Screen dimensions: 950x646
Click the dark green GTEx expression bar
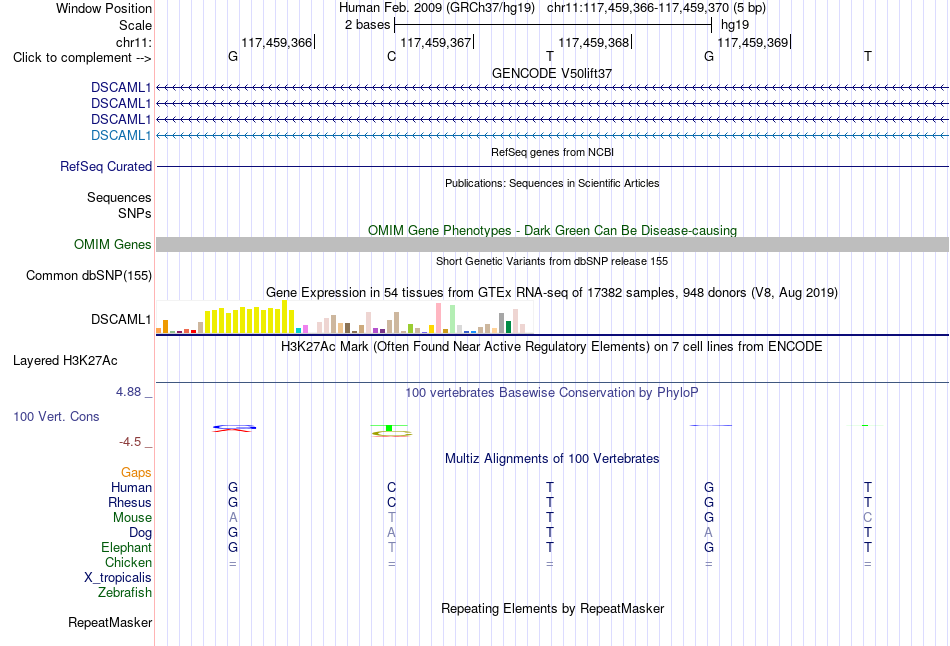point(508,327)
